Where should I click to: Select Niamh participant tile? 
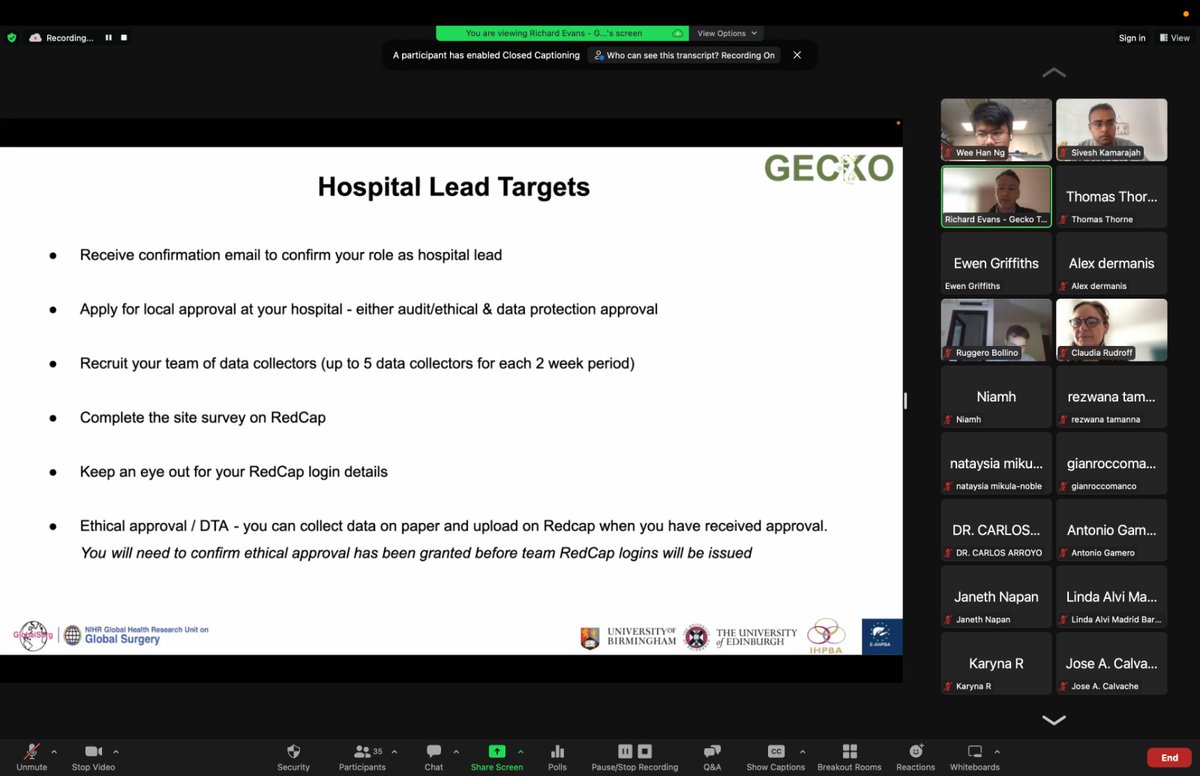pos(996,397)
